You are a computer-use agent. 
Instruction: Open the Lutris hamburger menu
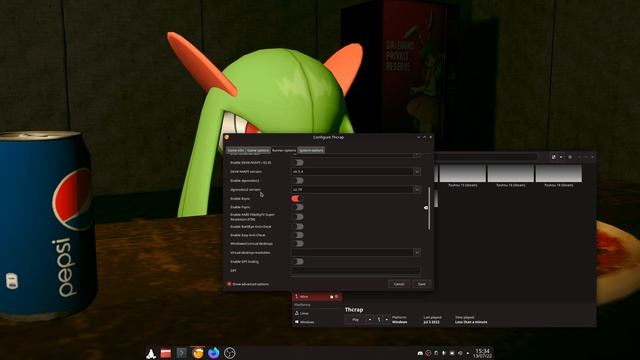click(570, 157)
